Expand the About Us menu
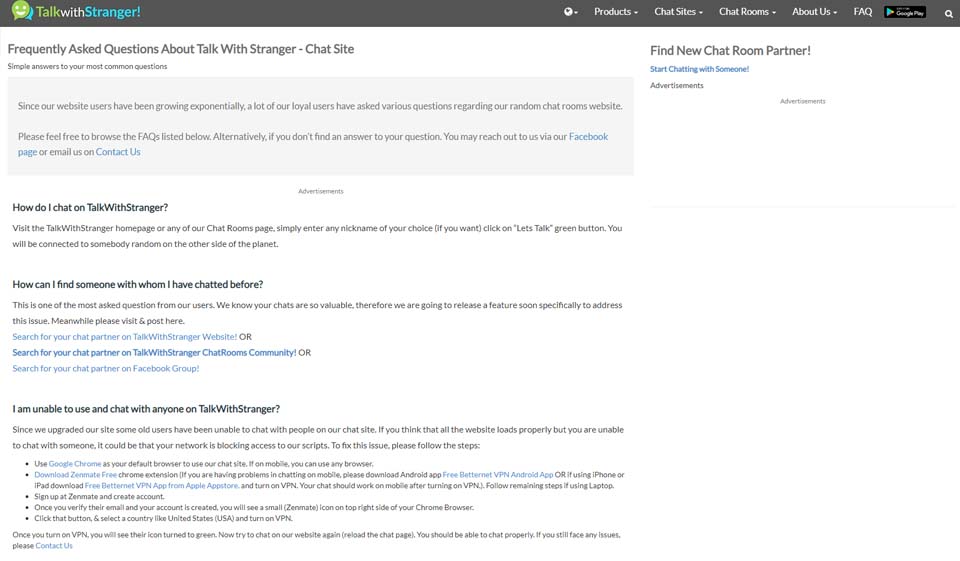This screenshot has width=960, height=561. (814, 12)
